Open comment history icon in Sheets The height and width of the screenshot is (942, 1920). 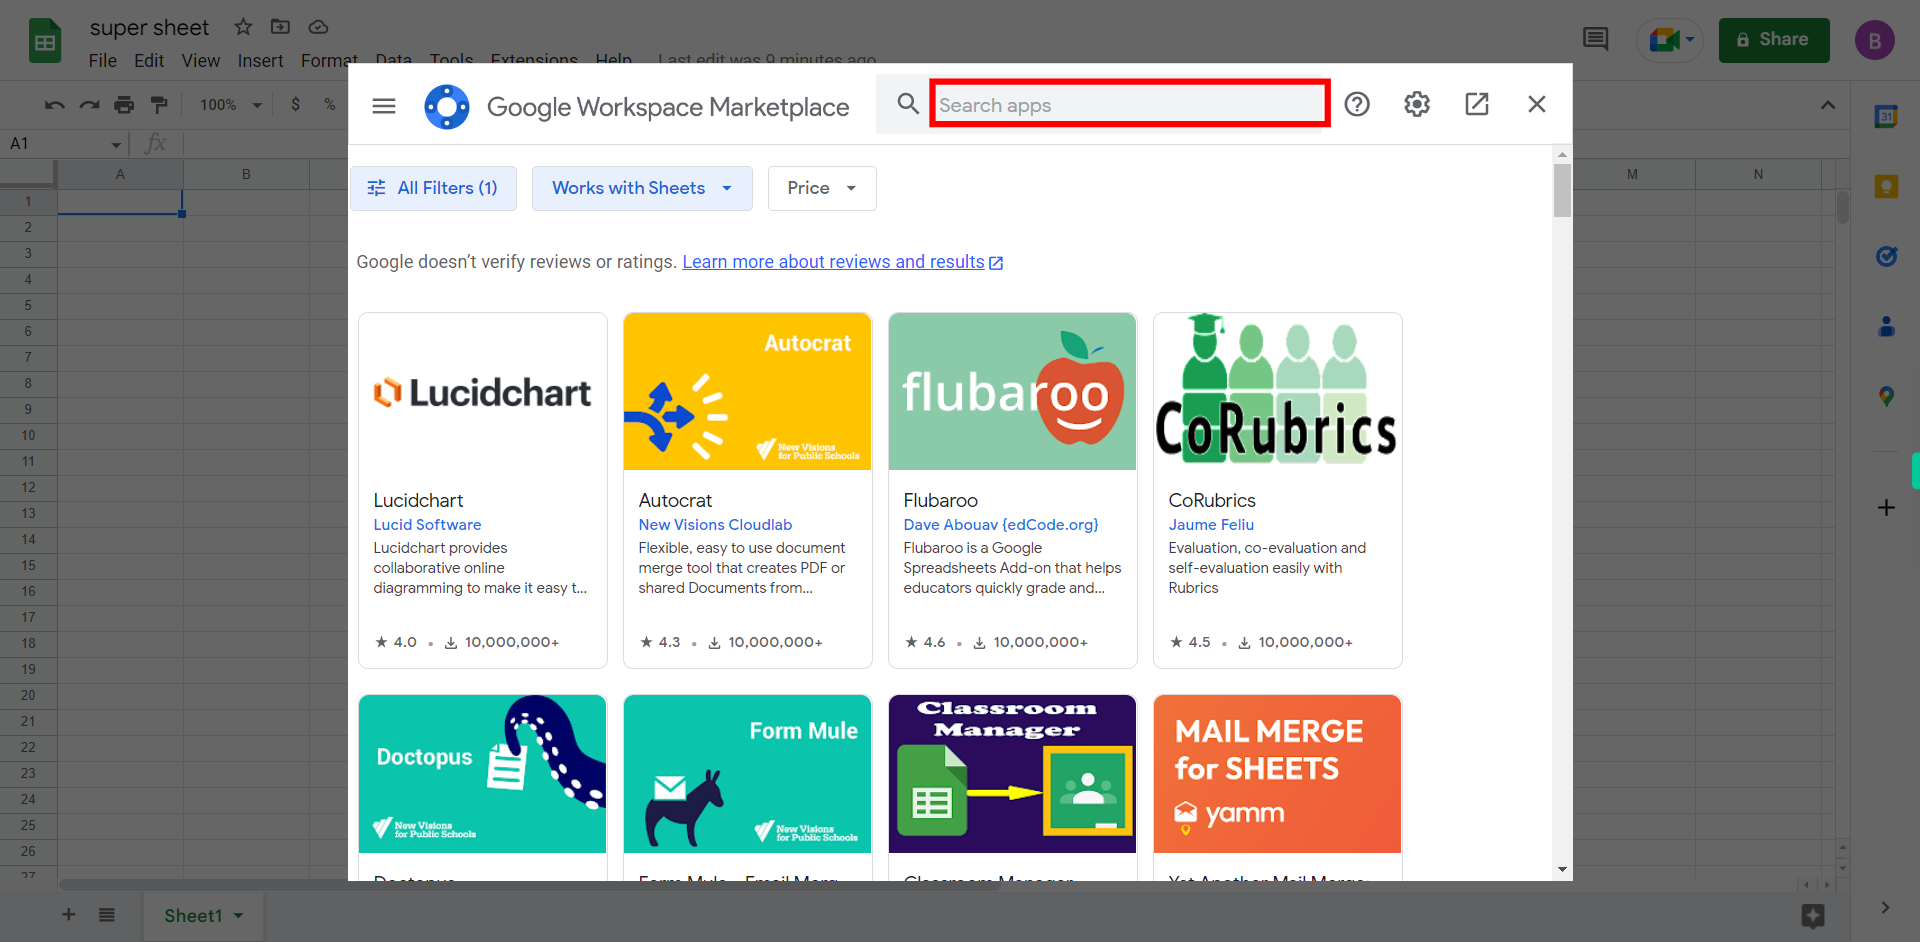click(1596, 40)
